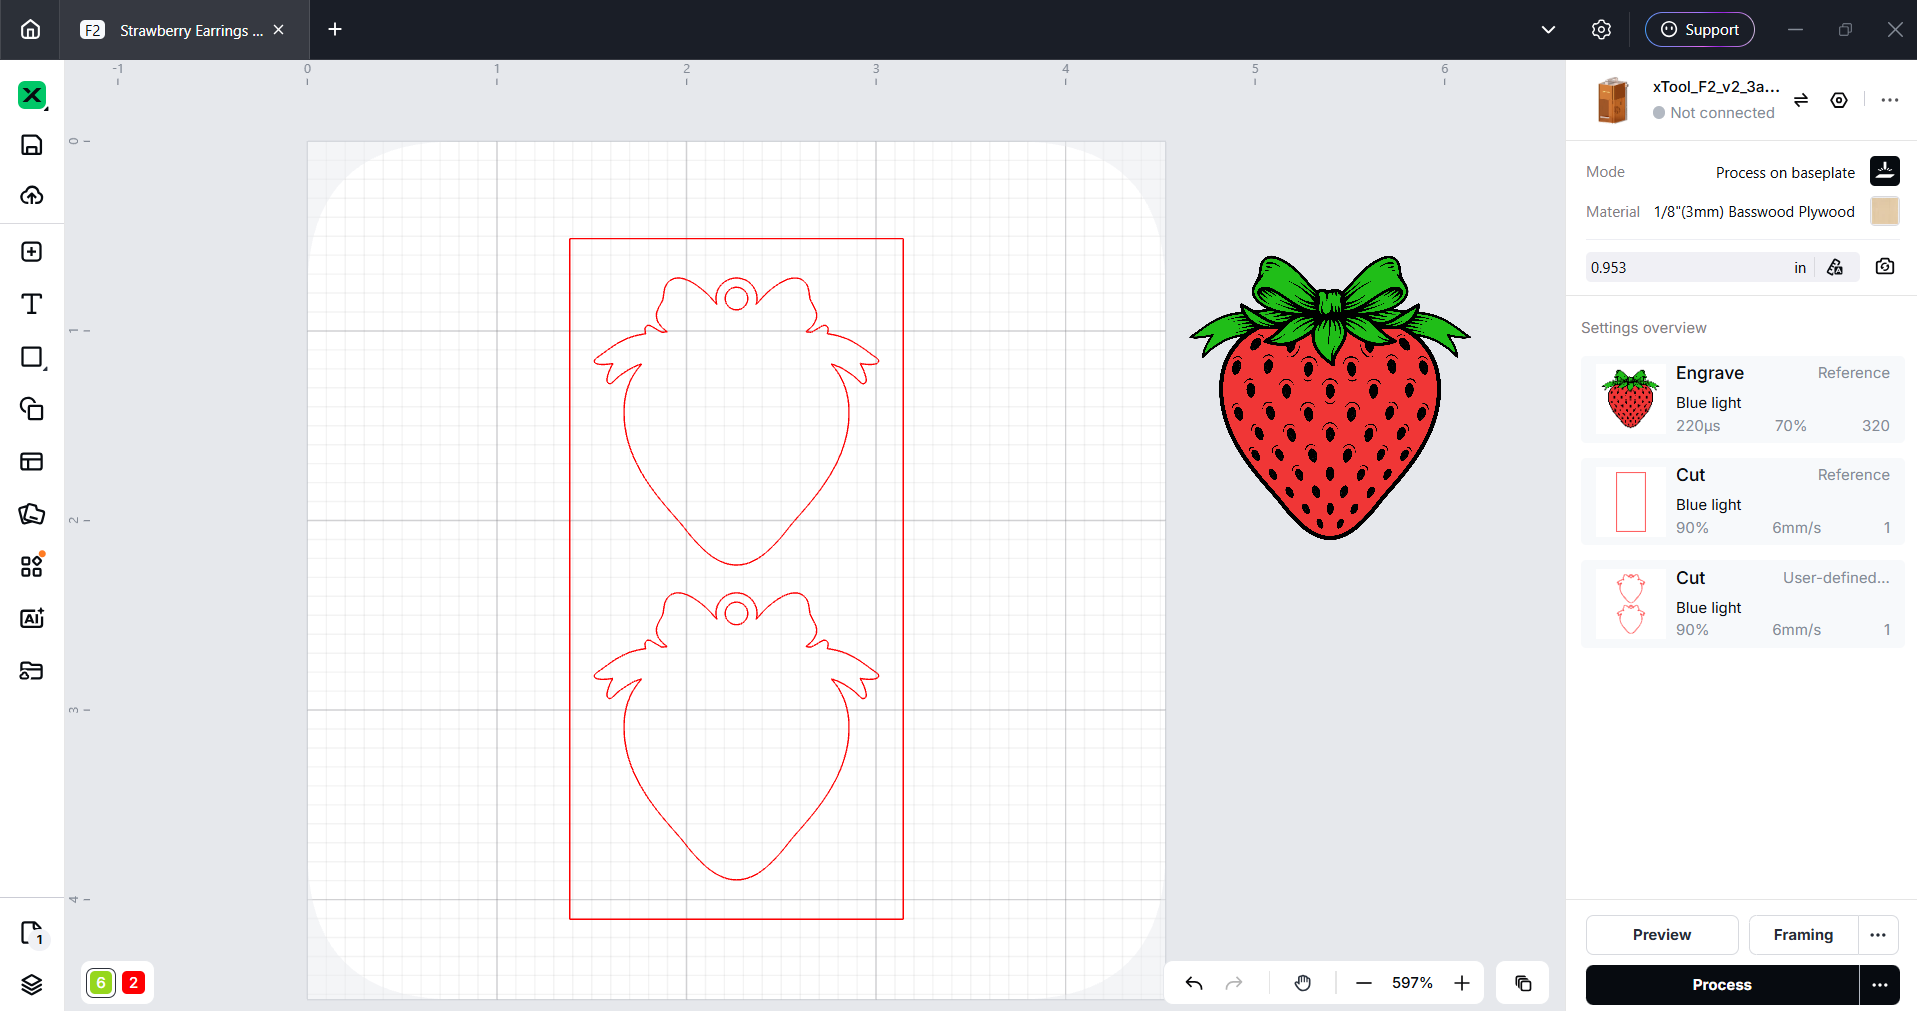Select the red layer 2 badge
Screen dimensions: 1917x1011
click(133, 983)
